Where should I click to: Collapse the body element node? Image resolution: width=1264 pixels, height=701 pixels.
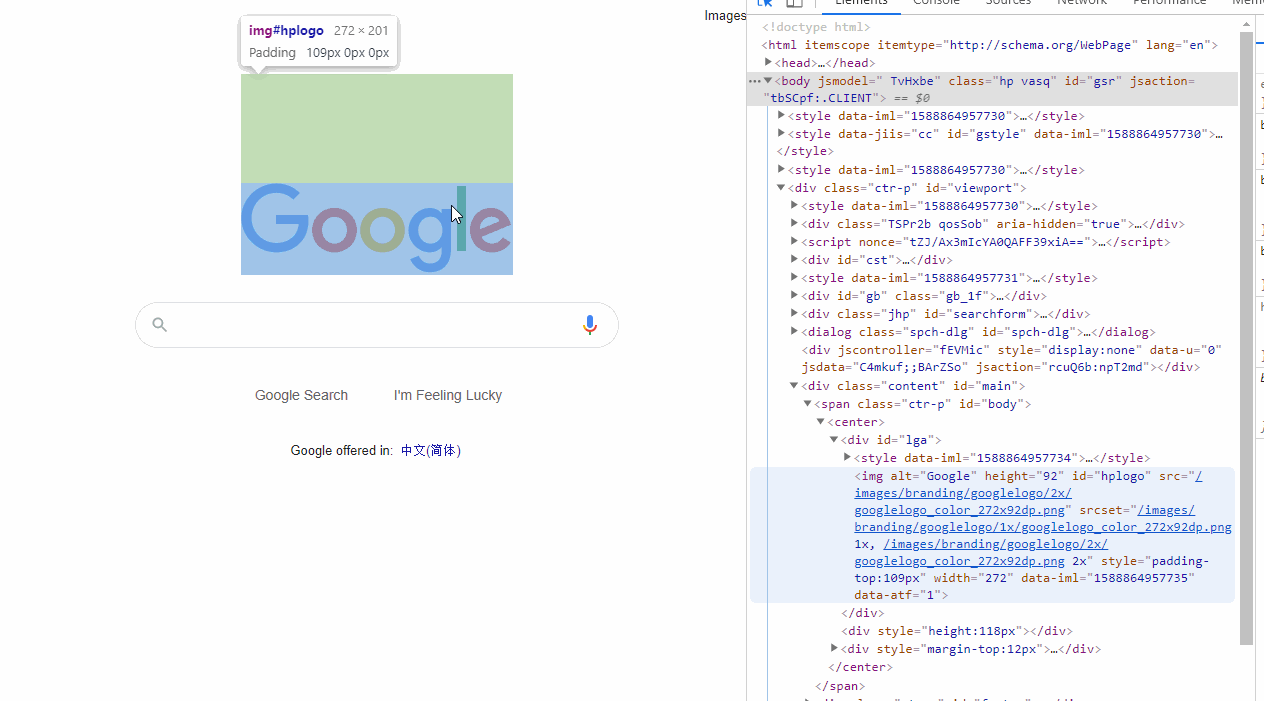[x=768, y=80]
